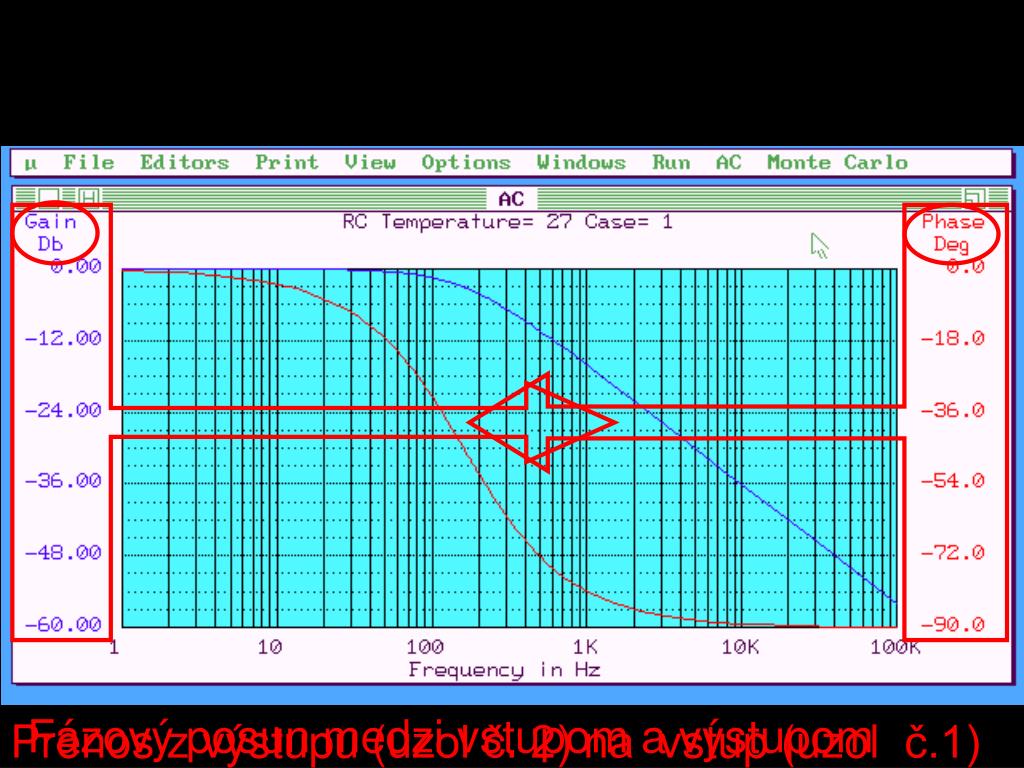This screenshot has height=768, width=1024.
Task: Open the µ system menu
Action: 31,163
